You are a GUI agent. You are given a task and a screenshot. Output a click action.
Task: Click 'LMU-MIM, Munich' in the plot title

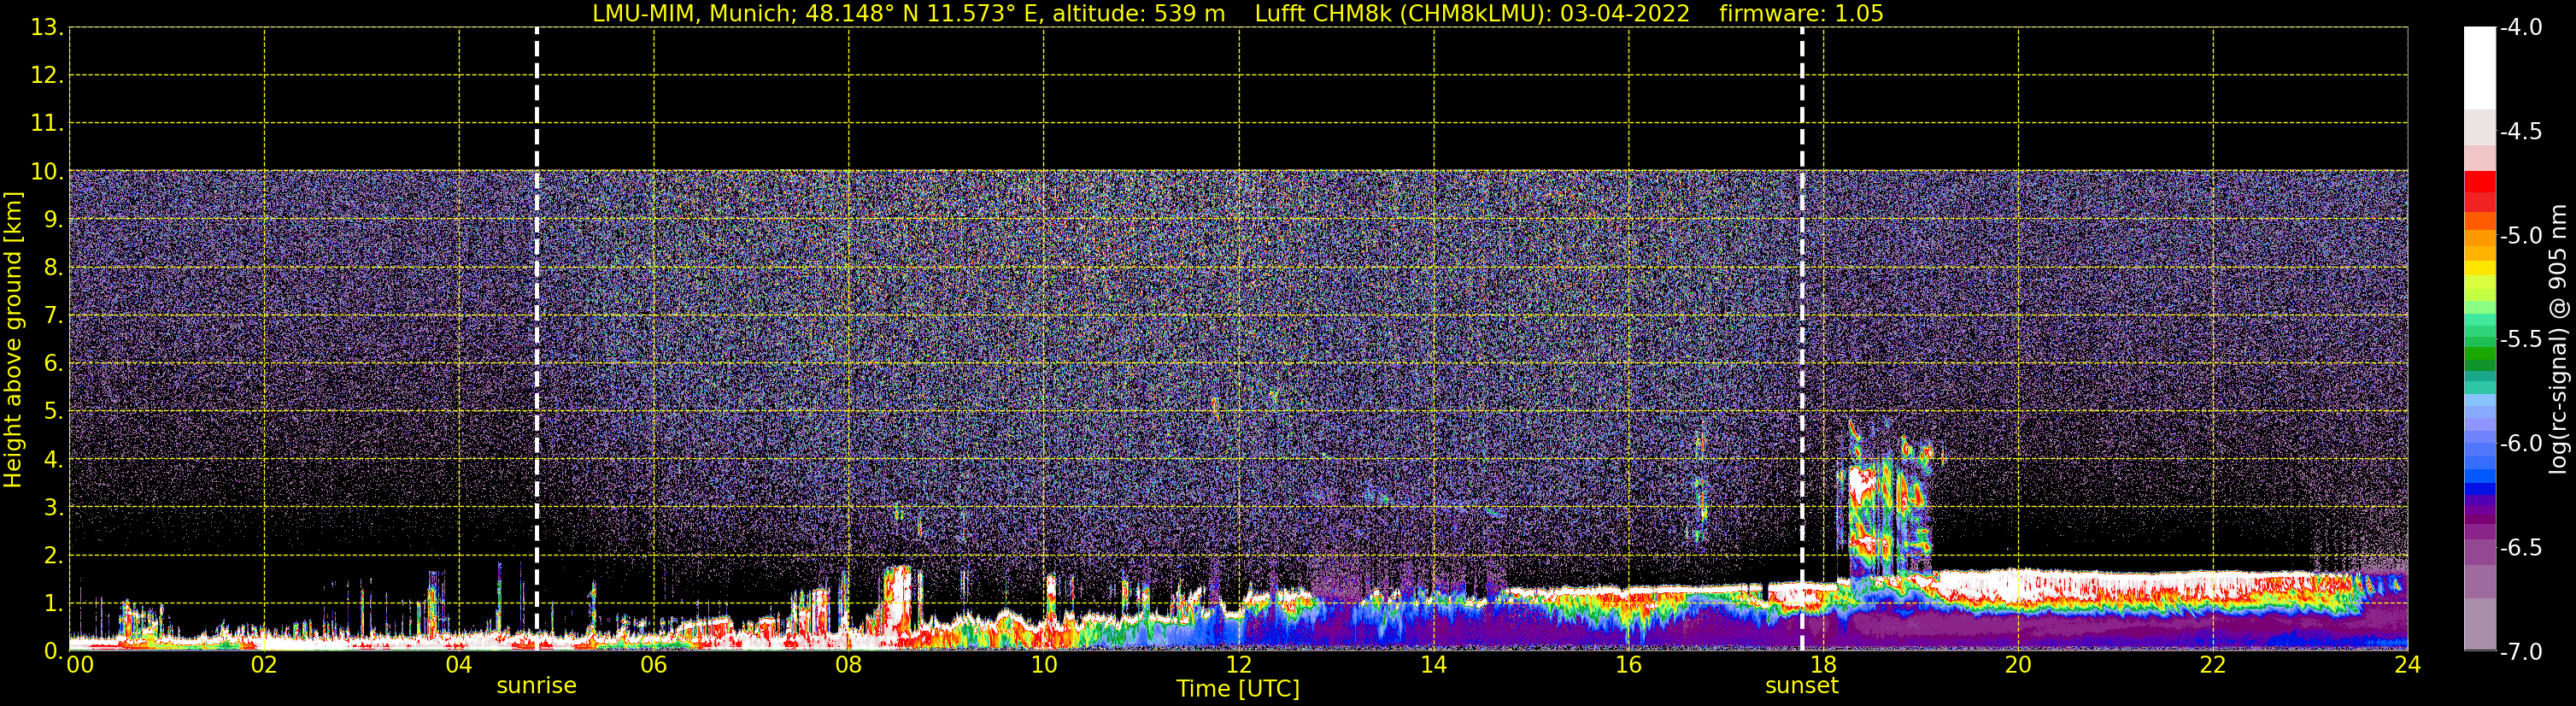692,14
